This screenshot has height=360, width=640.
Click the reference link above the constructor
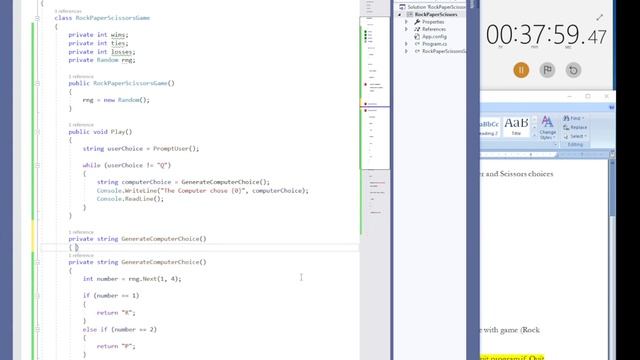tap(81, 76)
